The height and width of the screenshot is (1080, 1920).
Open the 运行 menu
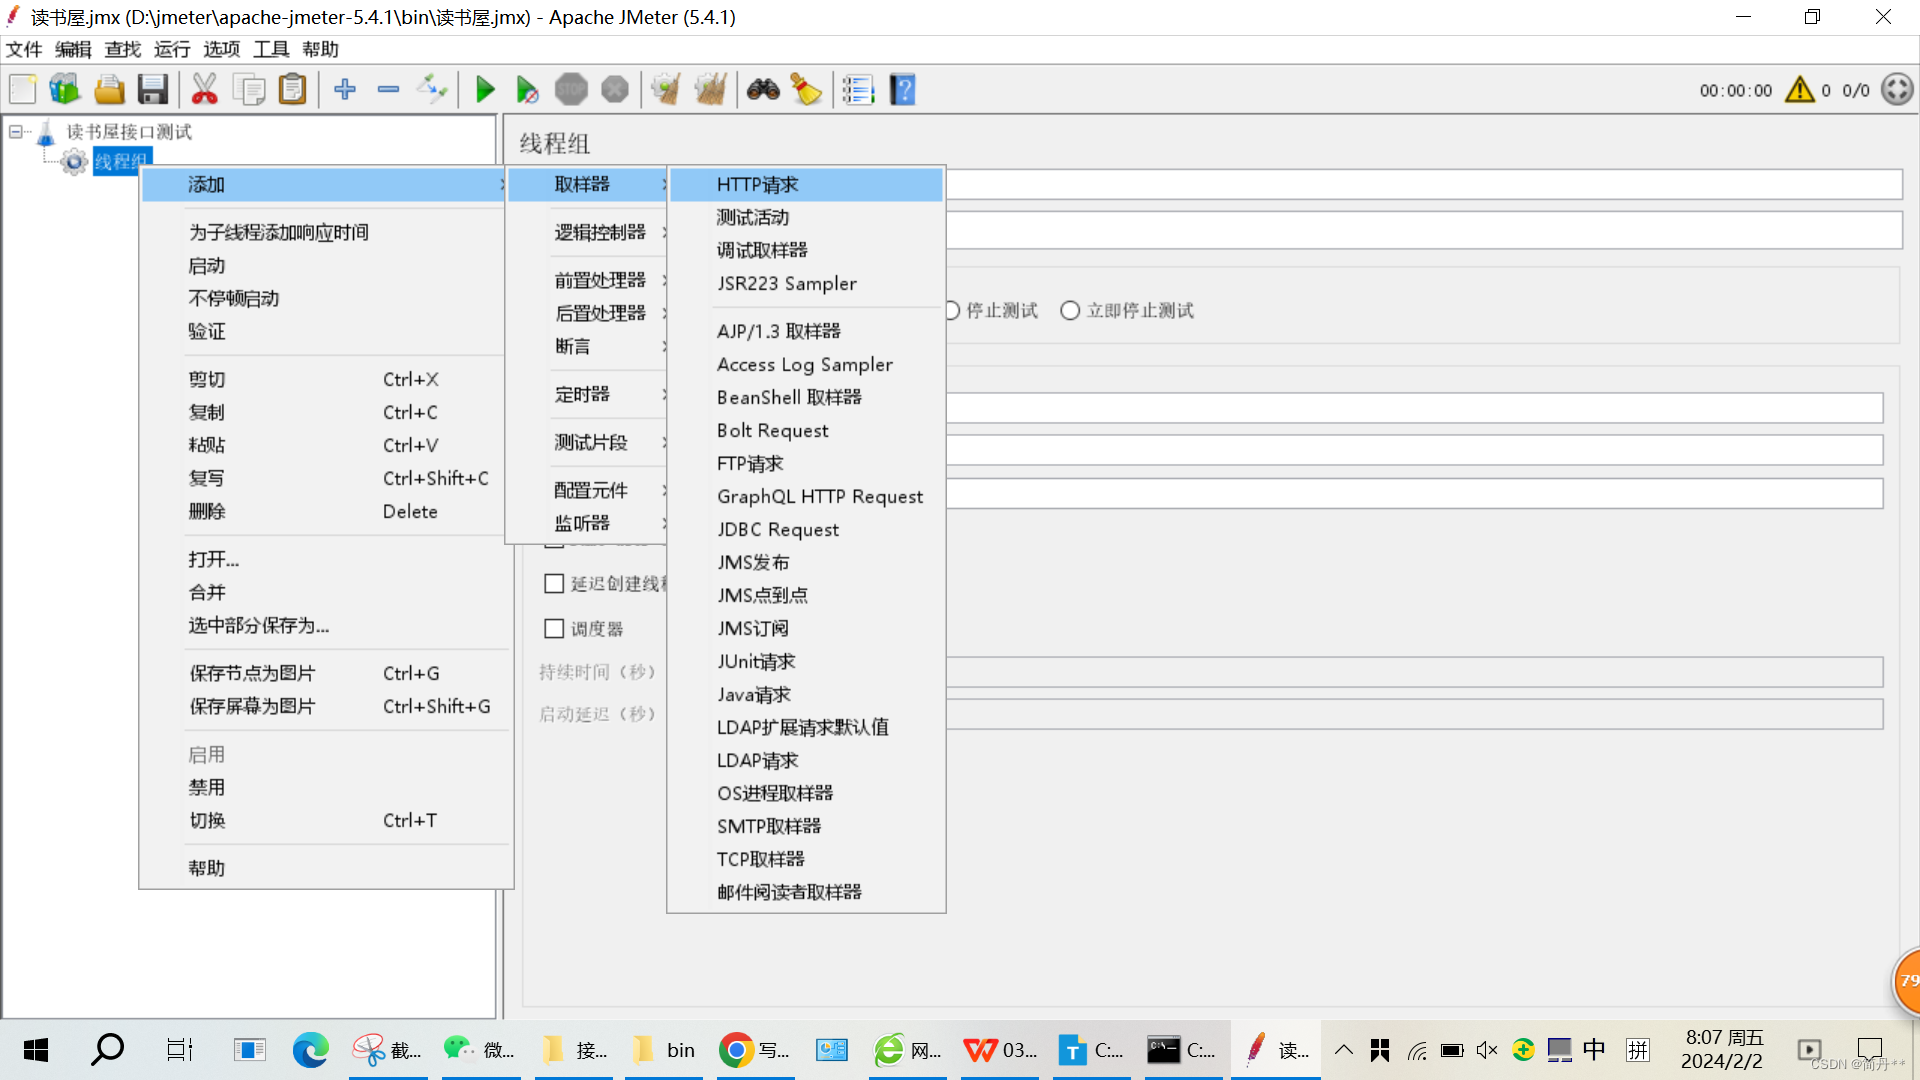click(x=172, y=50)
